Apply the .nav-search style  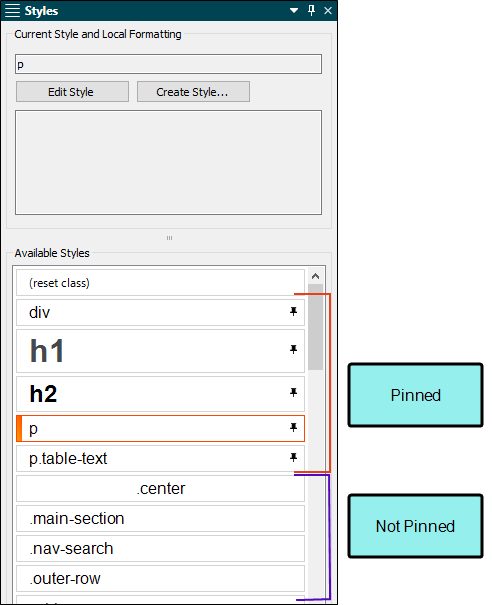click(160, 549)
